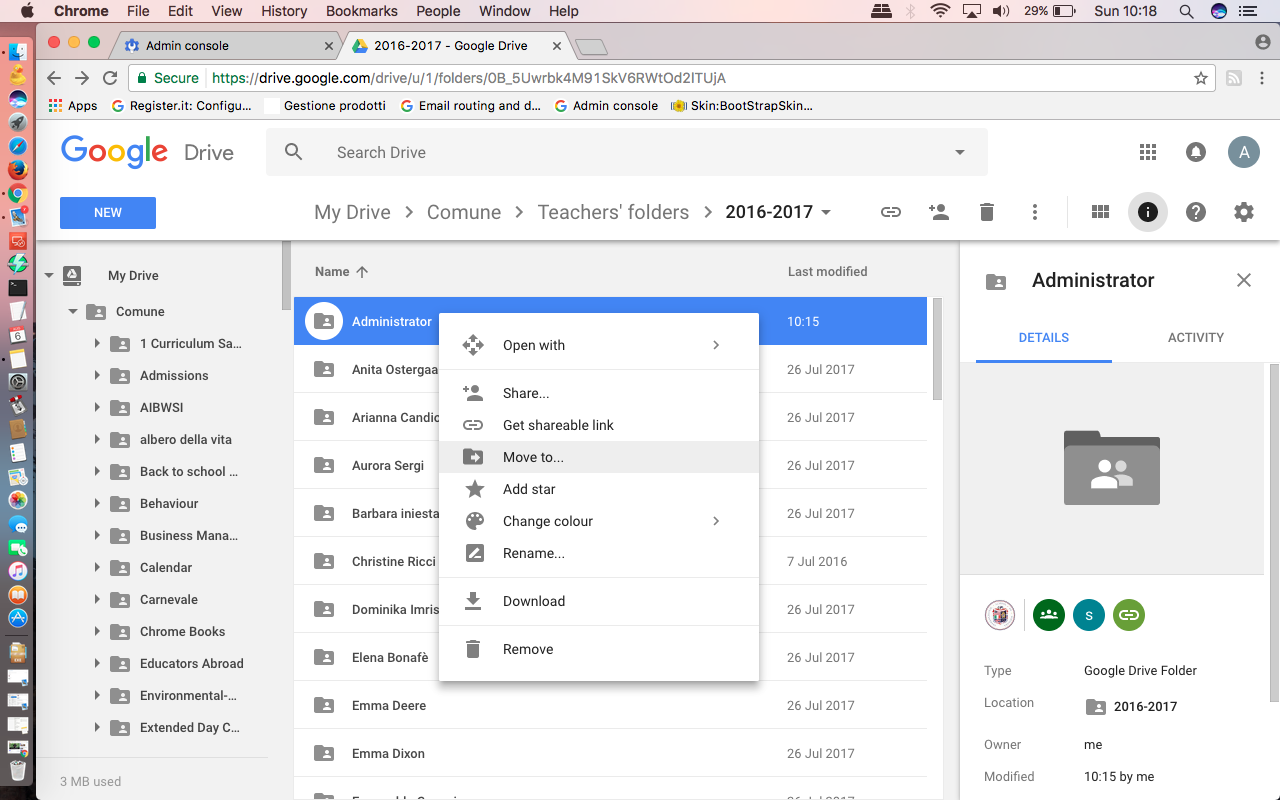Click the Get link chain icon in toolbar
This screenshot has width=1280, height=800.
point(890,212)
